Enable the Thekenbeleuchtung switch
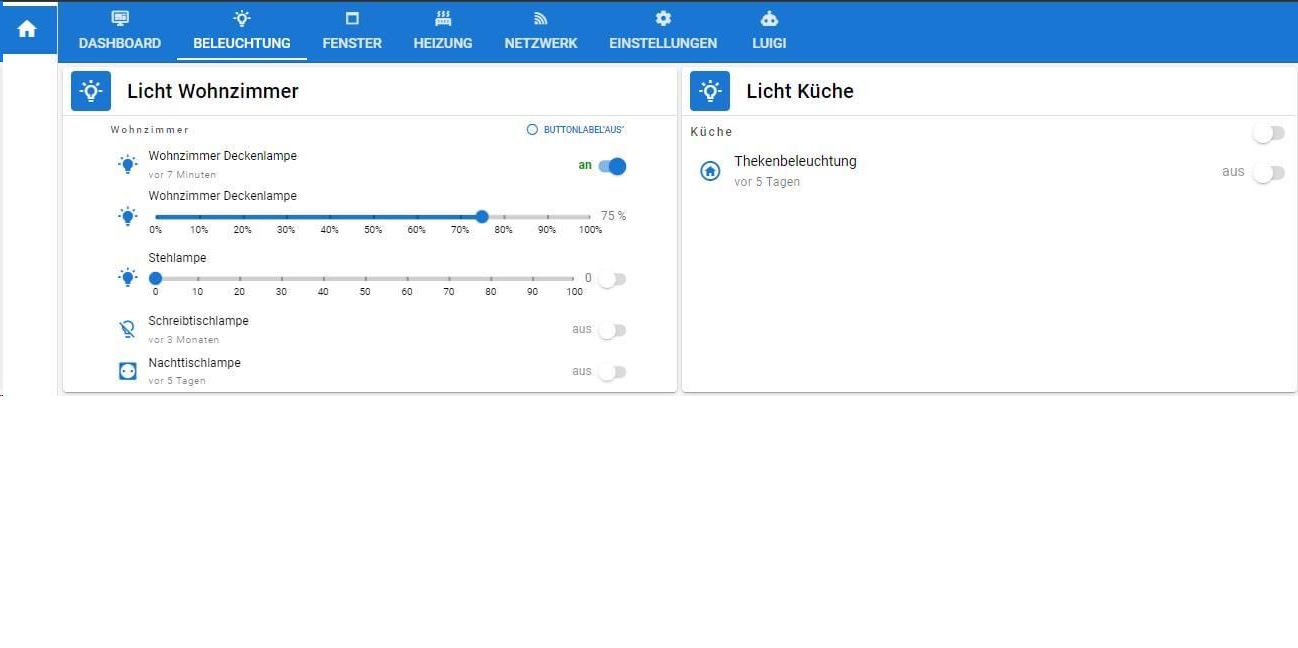Viewport: 1298px width, 648px height. (1269, 173)
